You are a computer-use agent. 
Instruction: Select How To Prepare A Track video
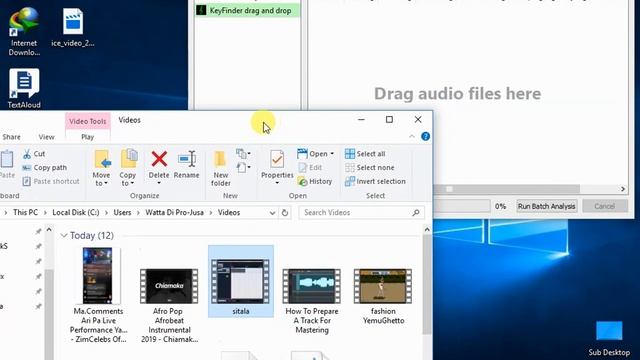click(312, 301)
